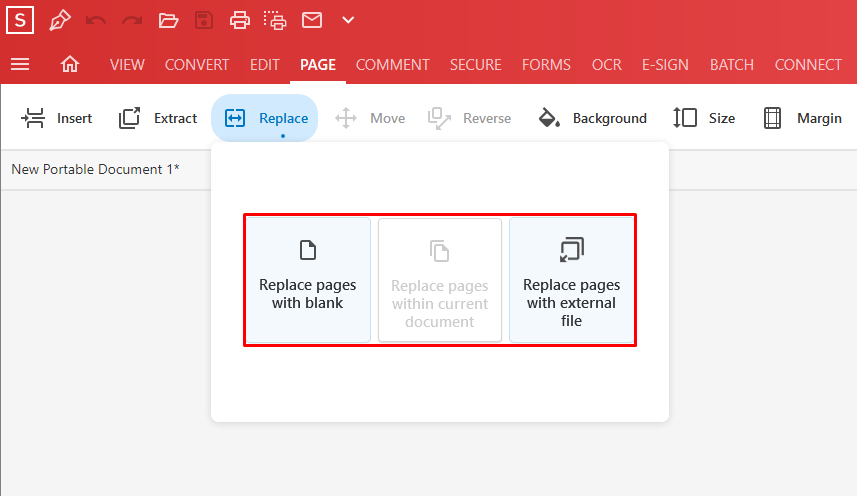The width and height of the screenshot is (857, 496).
Task: Open the E-SIGN tab
Action: [665, 64]
